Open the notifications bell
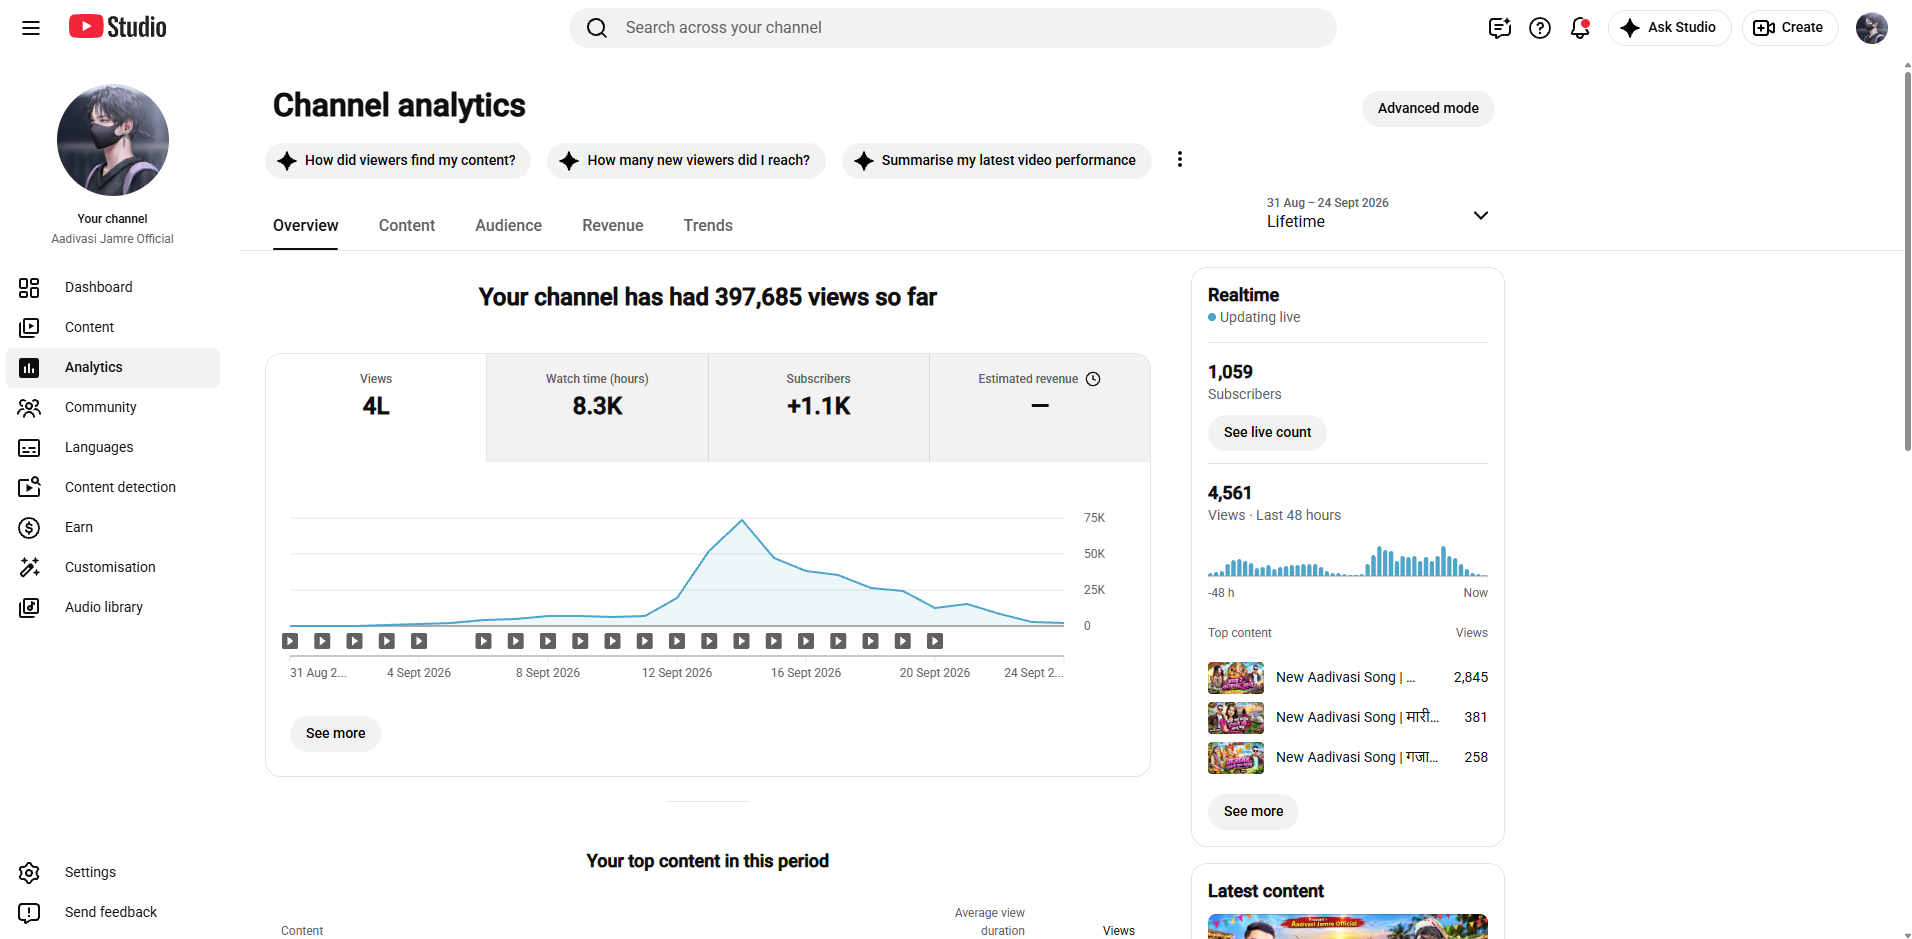This screenshot has height=939, width=1912. [x=1580, y=28]
